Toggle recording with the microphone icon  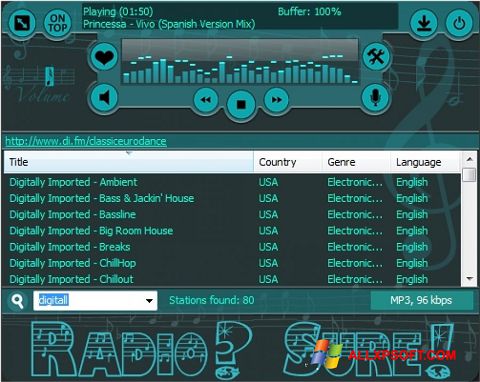[x=375, y=97]
